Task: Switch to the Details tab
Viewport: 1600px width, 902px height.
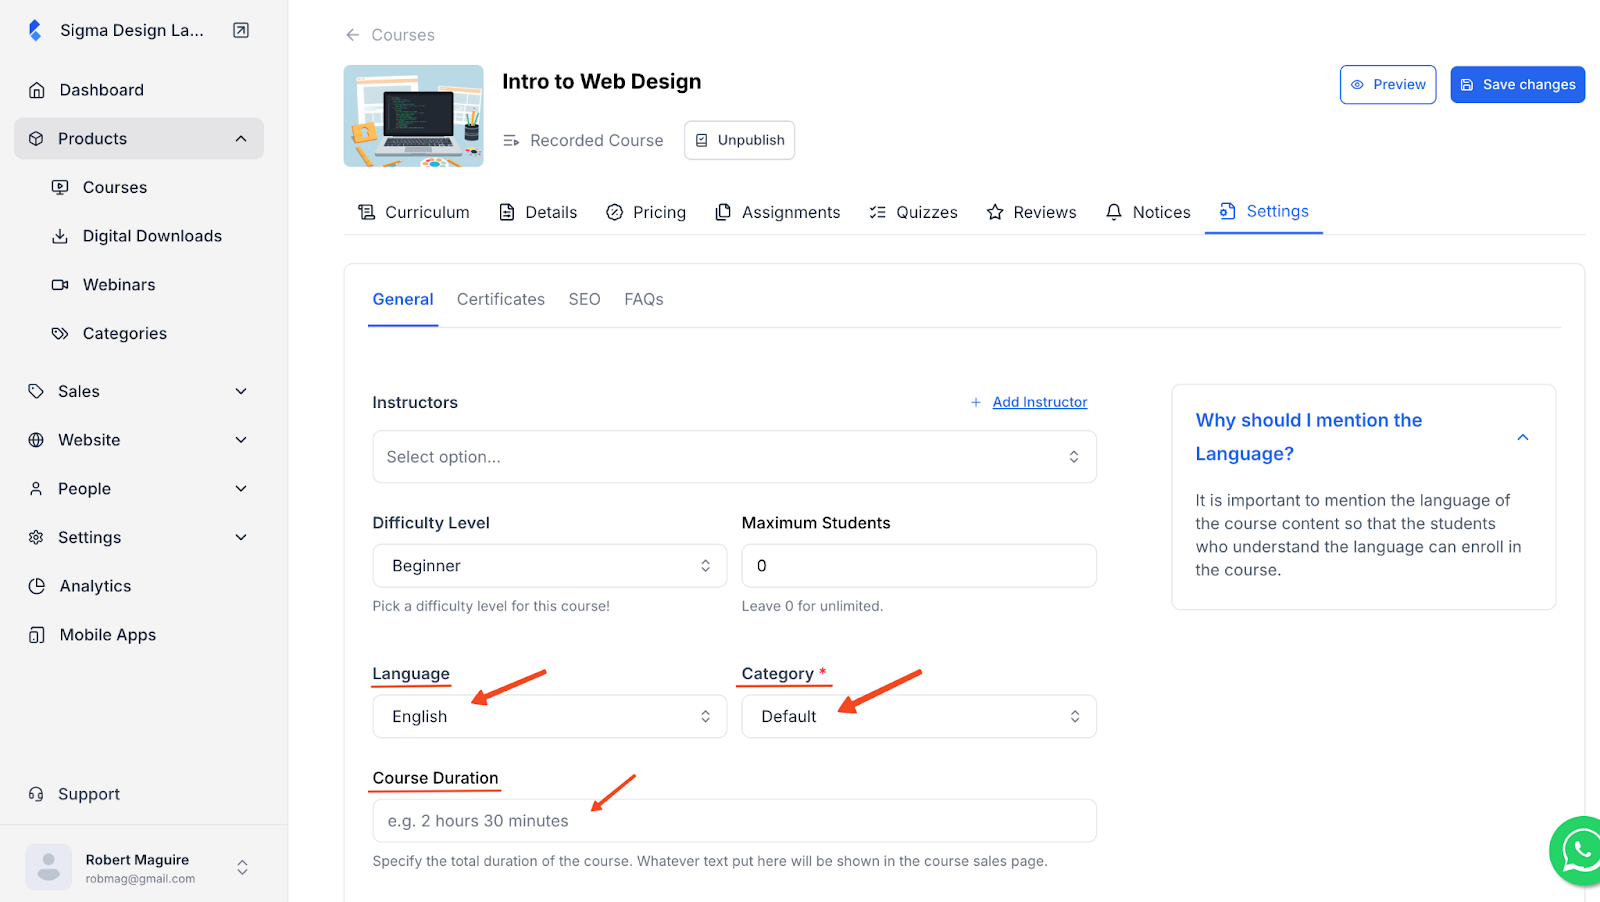Action: click(x=538, y=212)
